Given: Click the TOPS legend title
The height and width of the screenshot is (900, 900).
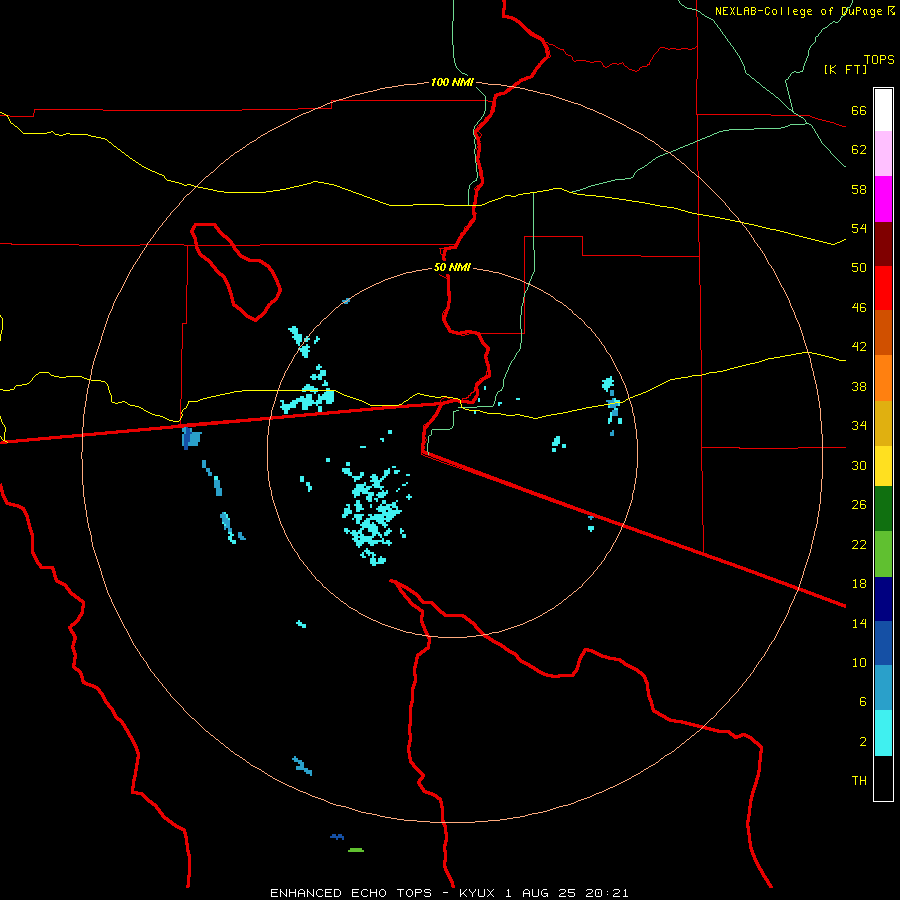Looking at the screenshot, I should 879,59.
